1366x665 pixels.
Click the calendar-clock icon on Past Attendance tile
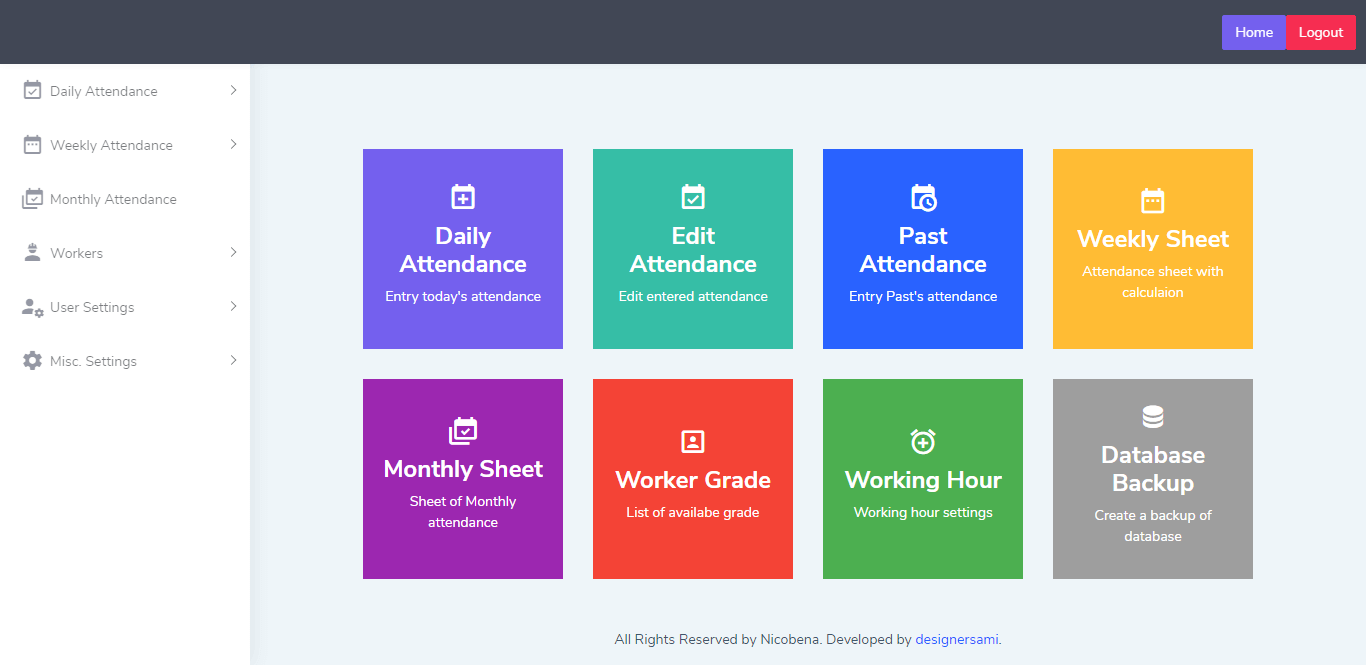(x=923, y=197)
